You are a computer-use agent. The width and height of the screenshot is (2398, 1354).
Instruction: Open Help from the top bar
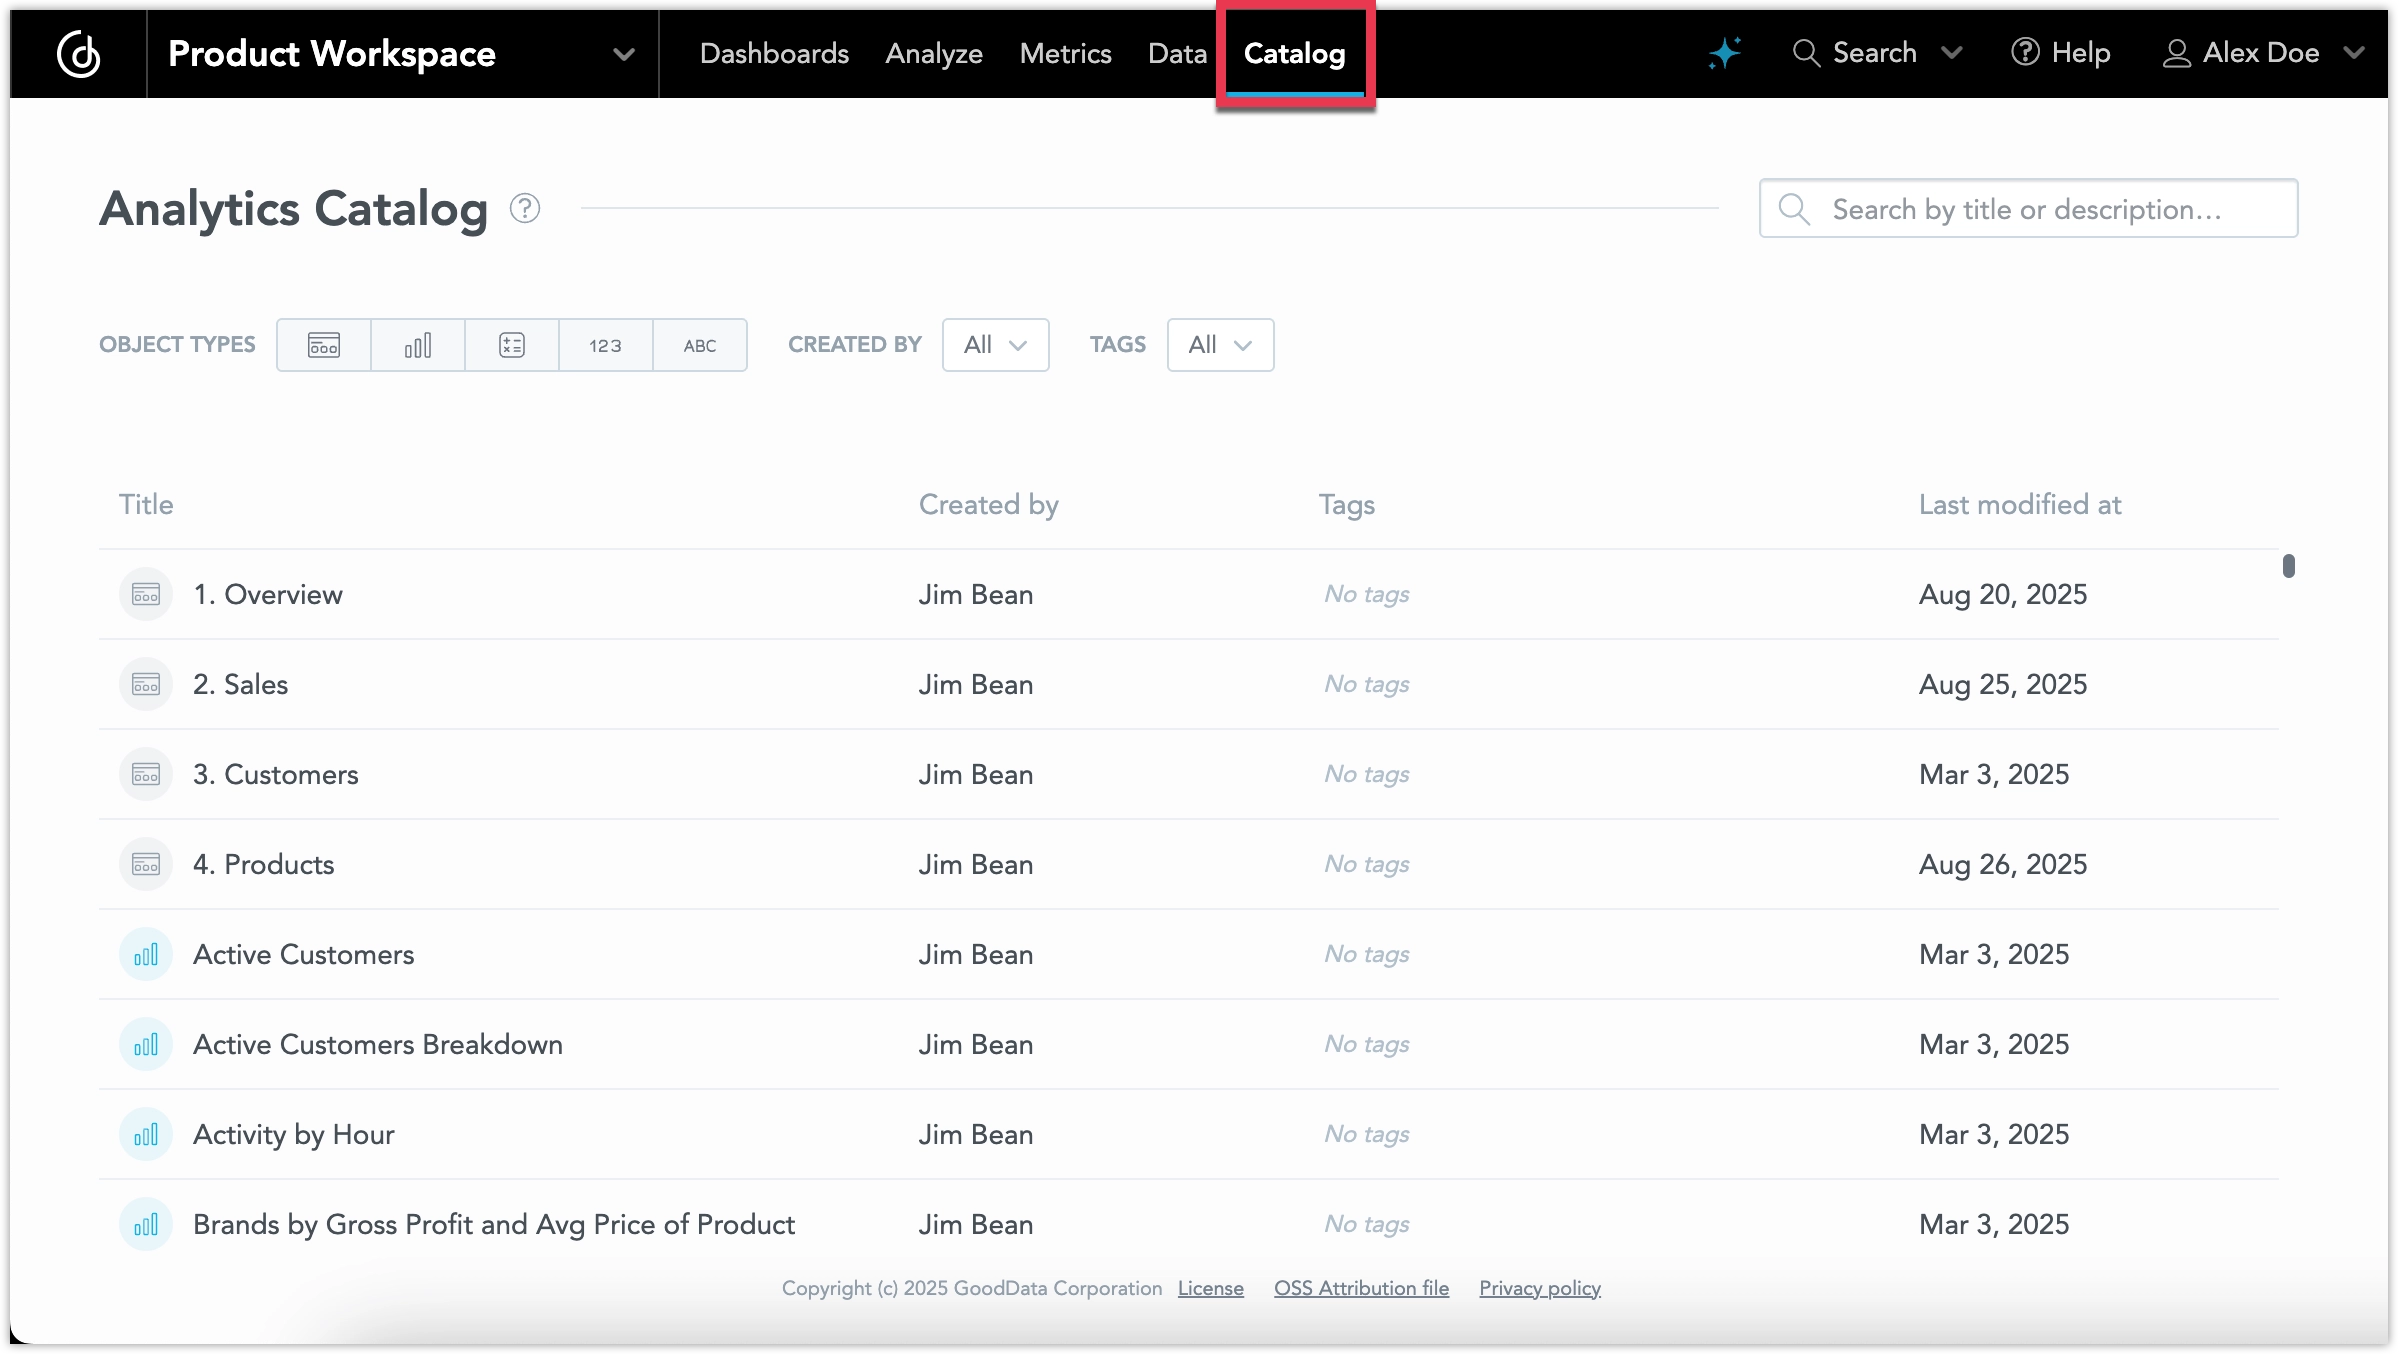click(2062, 53)
